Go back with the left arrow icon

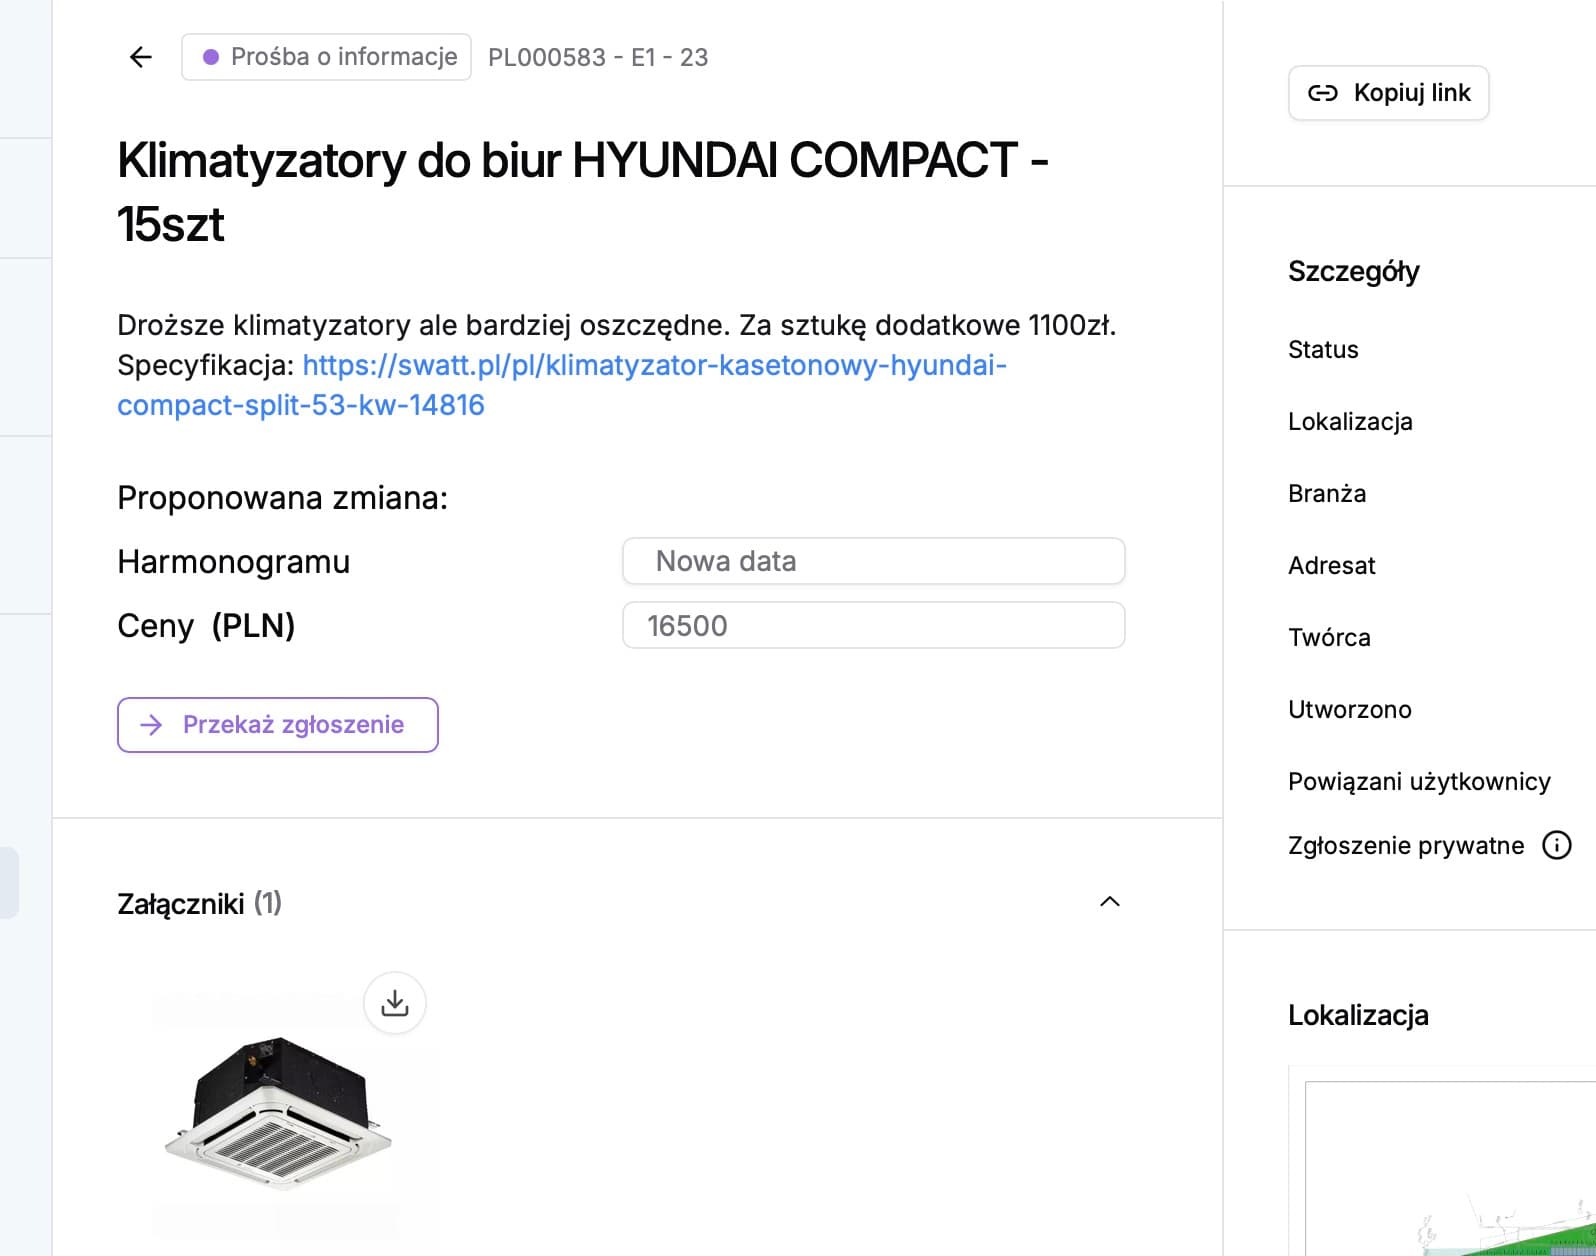(141, 57)
